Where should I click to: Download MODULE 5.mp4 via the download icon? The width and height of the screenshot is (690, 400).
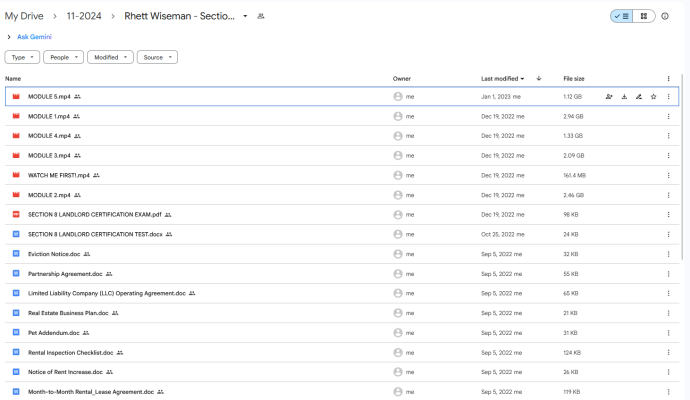click(624, 97)
